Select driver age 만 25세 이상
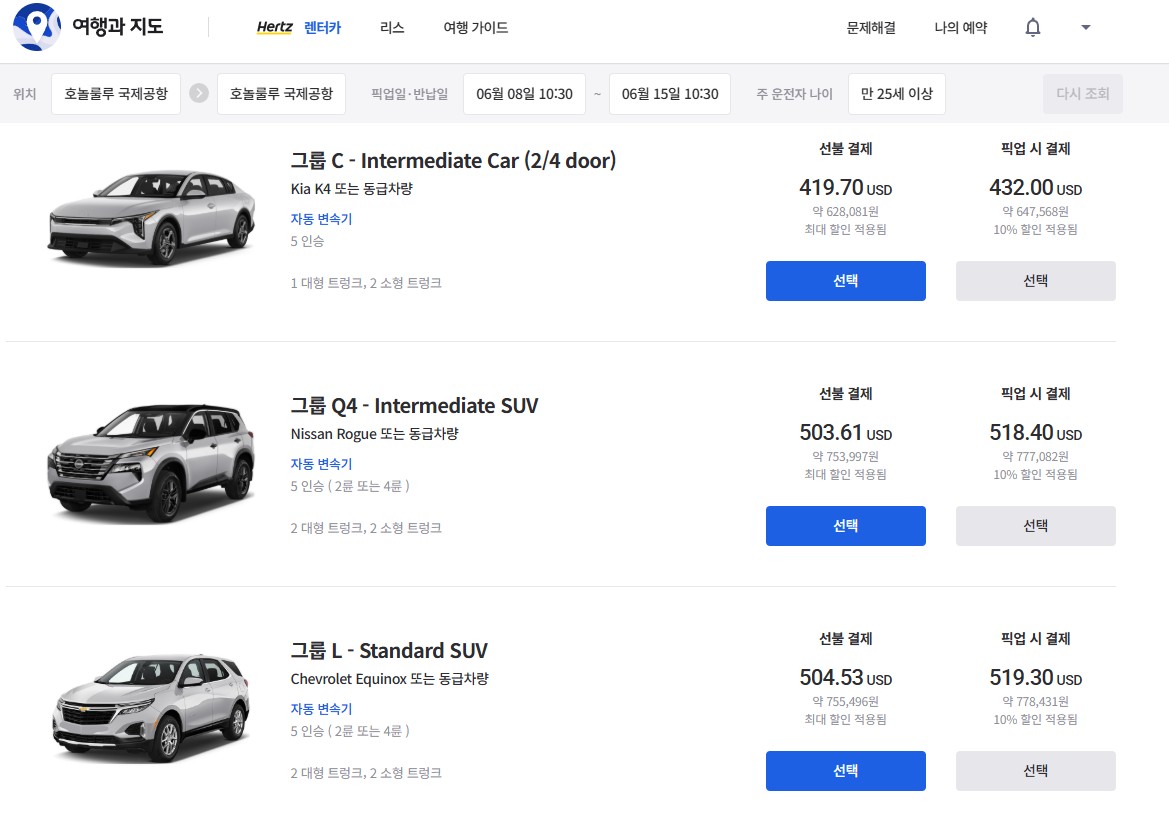Image resolution: width=1169 pixels, height=820 pixels. (x=896, y=94)
